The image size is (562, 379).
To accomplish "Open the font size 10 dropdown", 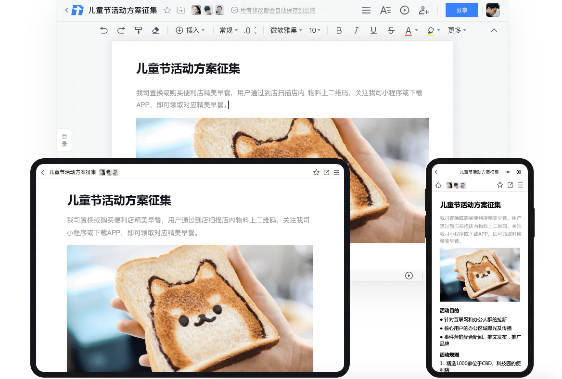I will pos(314,30).
